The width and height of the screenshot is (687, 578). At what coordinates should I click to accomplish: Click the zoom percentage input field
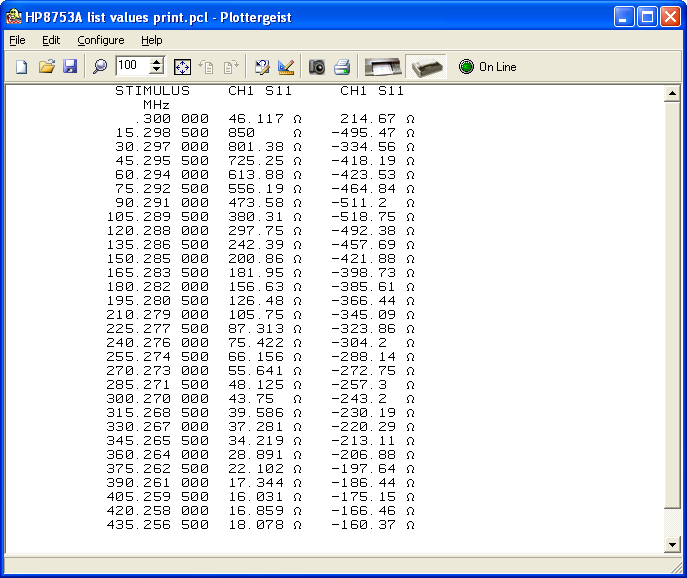pyautogui.click(x=131, y=67)
